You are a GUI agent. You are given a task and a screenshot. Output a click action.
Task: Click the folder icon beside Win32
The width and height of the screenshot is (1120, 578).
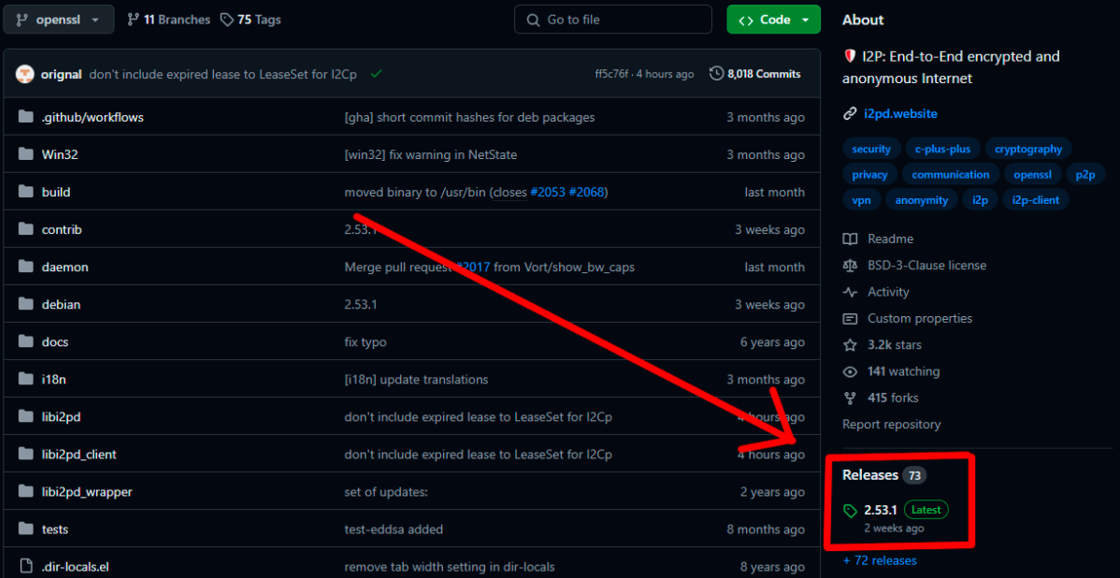26,154
